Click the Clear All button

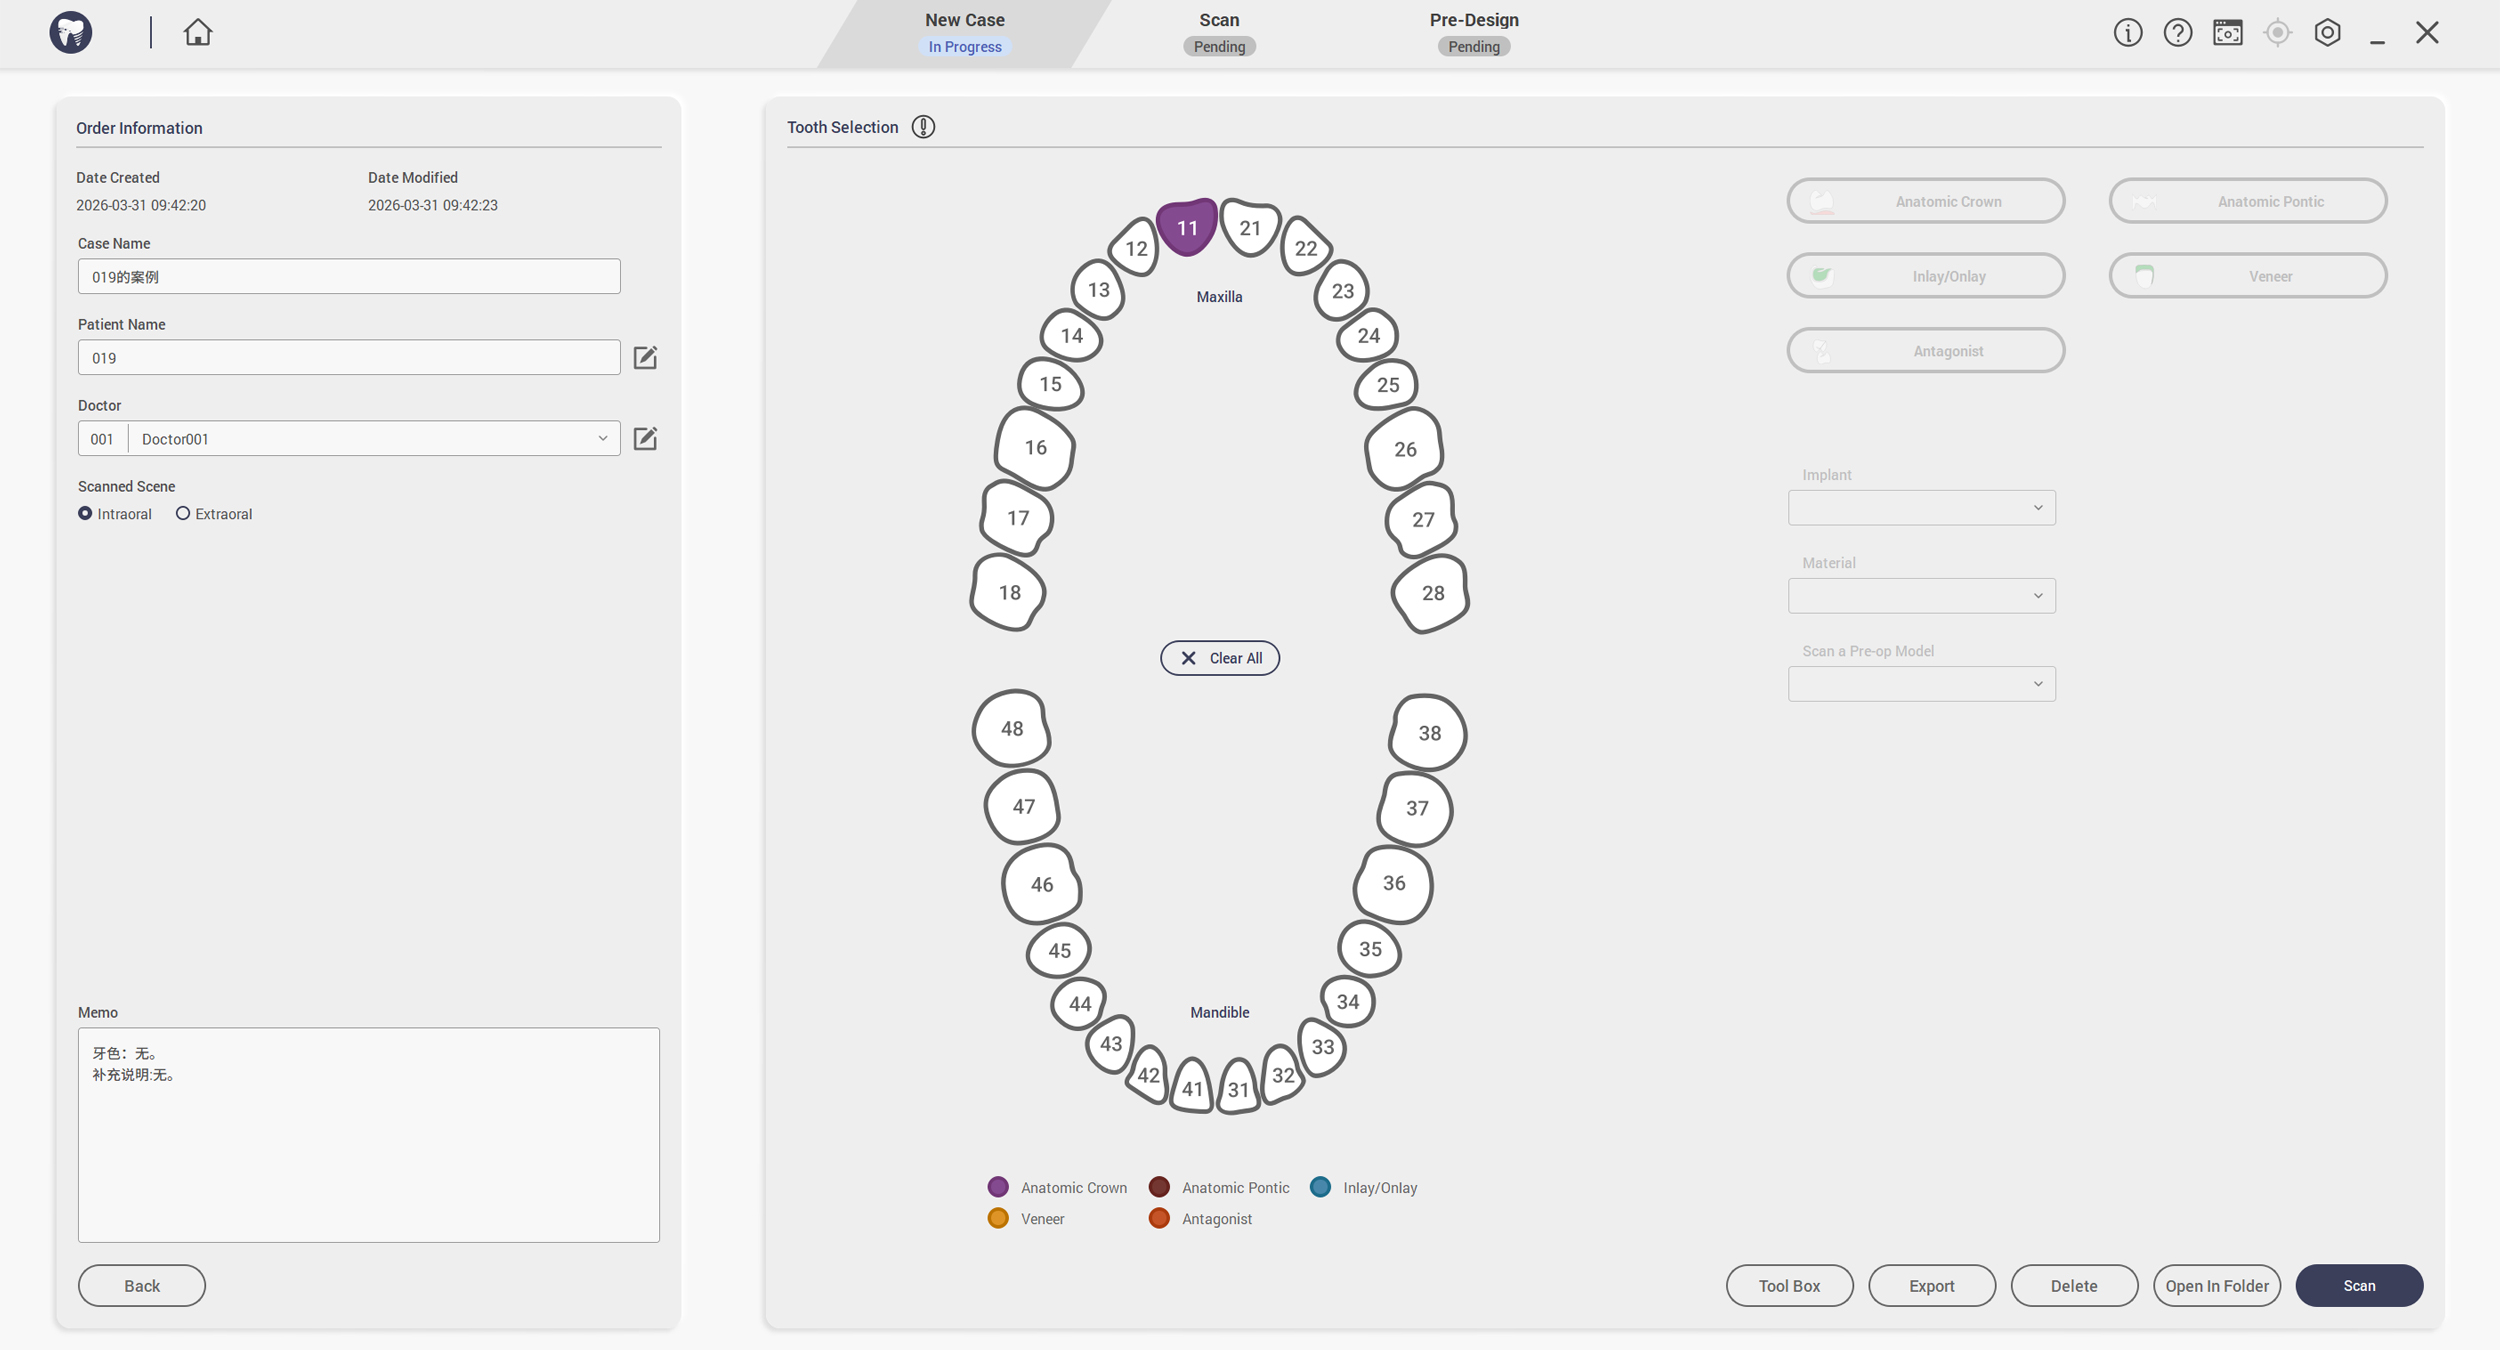1219,658
